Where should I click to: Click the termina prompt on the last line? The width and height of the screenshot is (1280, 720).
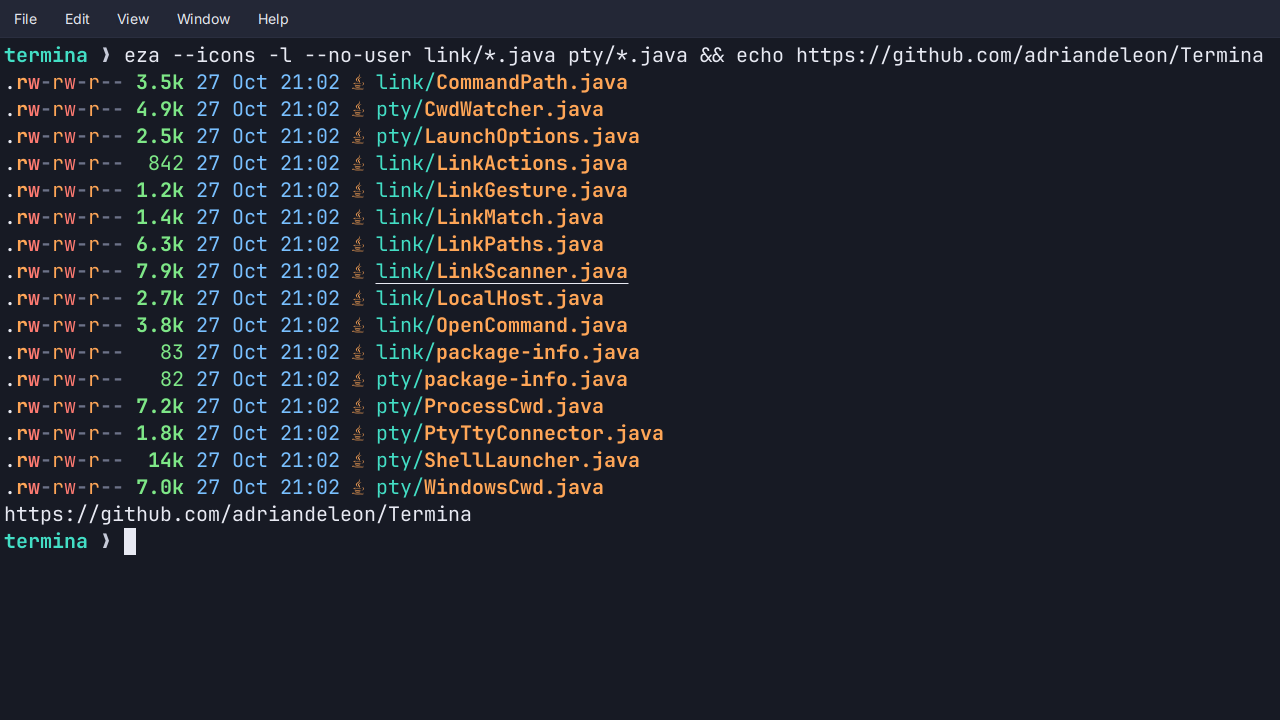pos(46,541)
